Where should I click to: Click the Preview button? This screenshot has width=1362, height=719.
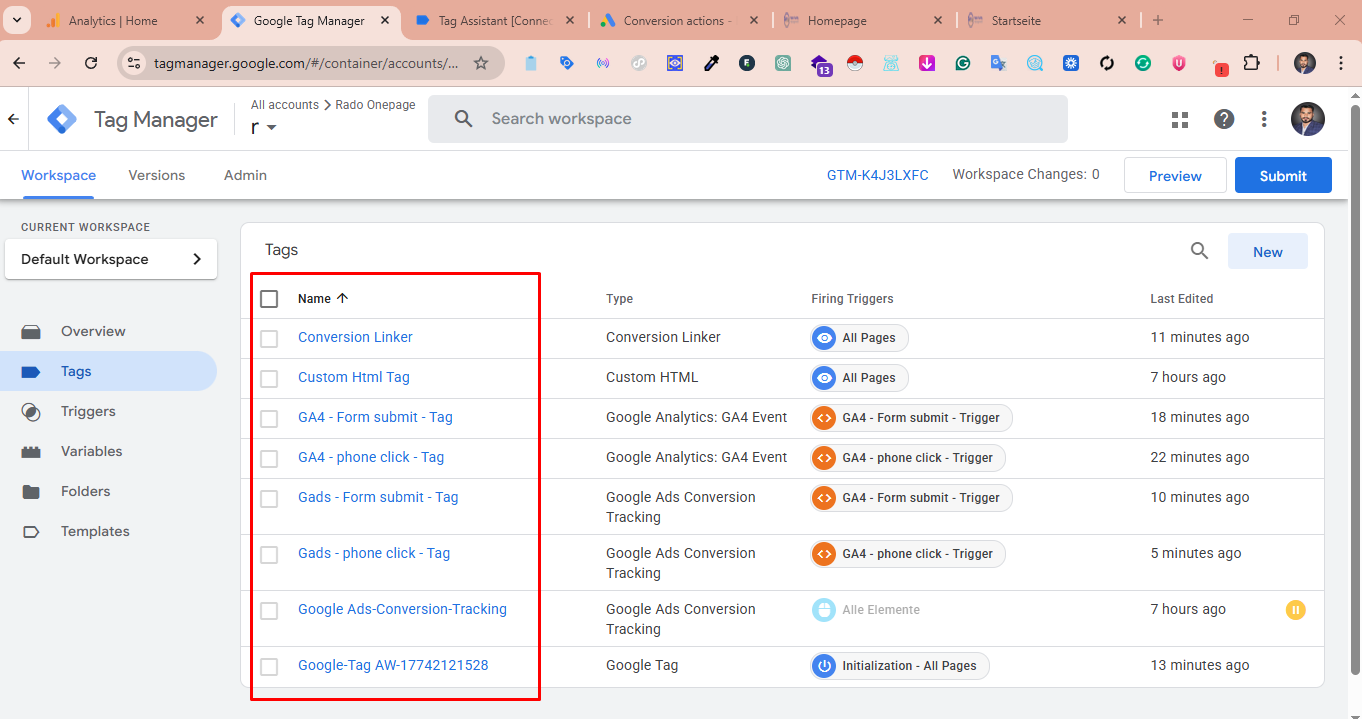(1175, 175)
